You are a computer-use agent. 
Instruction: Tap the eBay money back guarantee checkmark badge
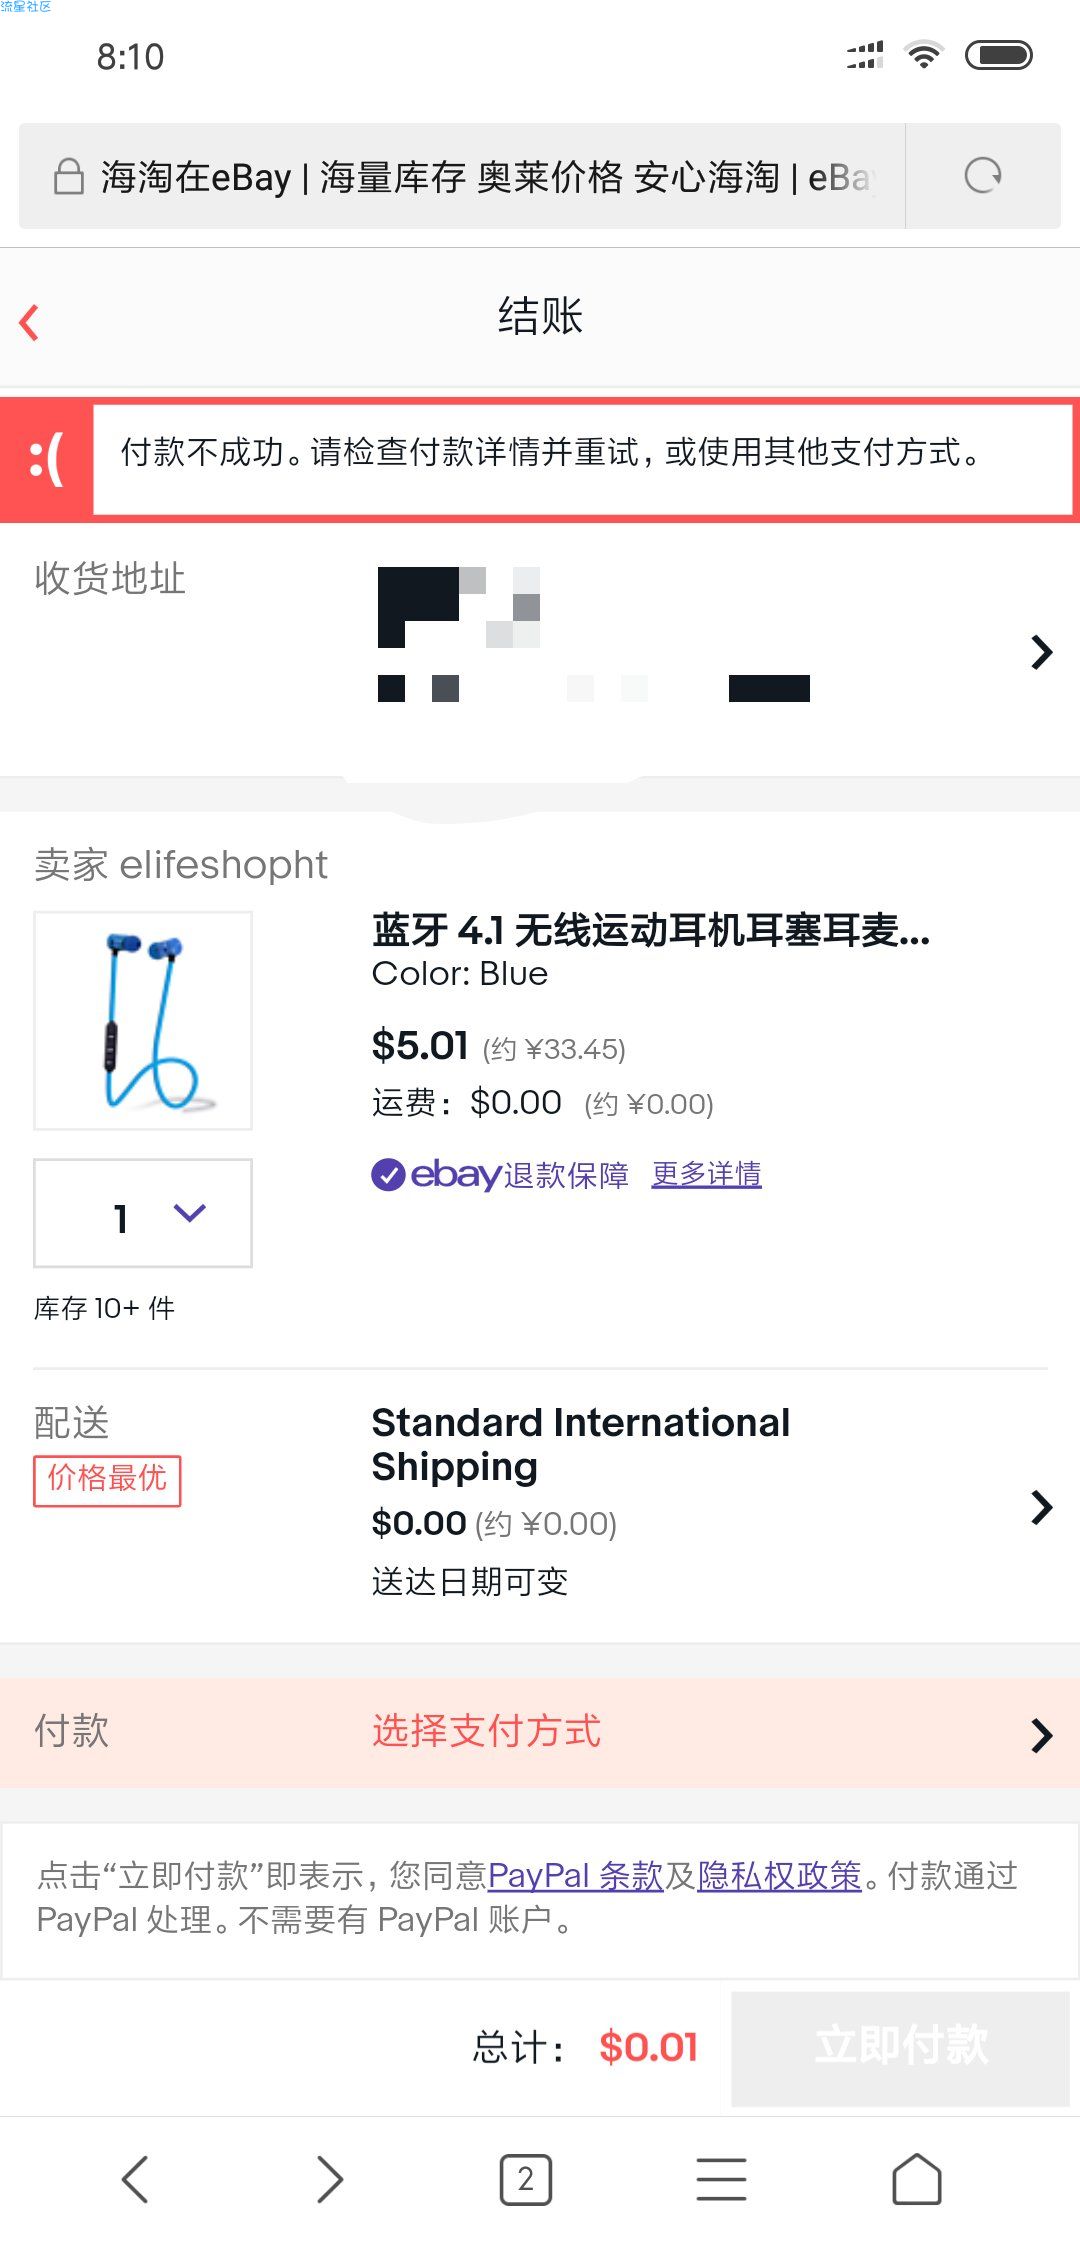click(388, 1174)
